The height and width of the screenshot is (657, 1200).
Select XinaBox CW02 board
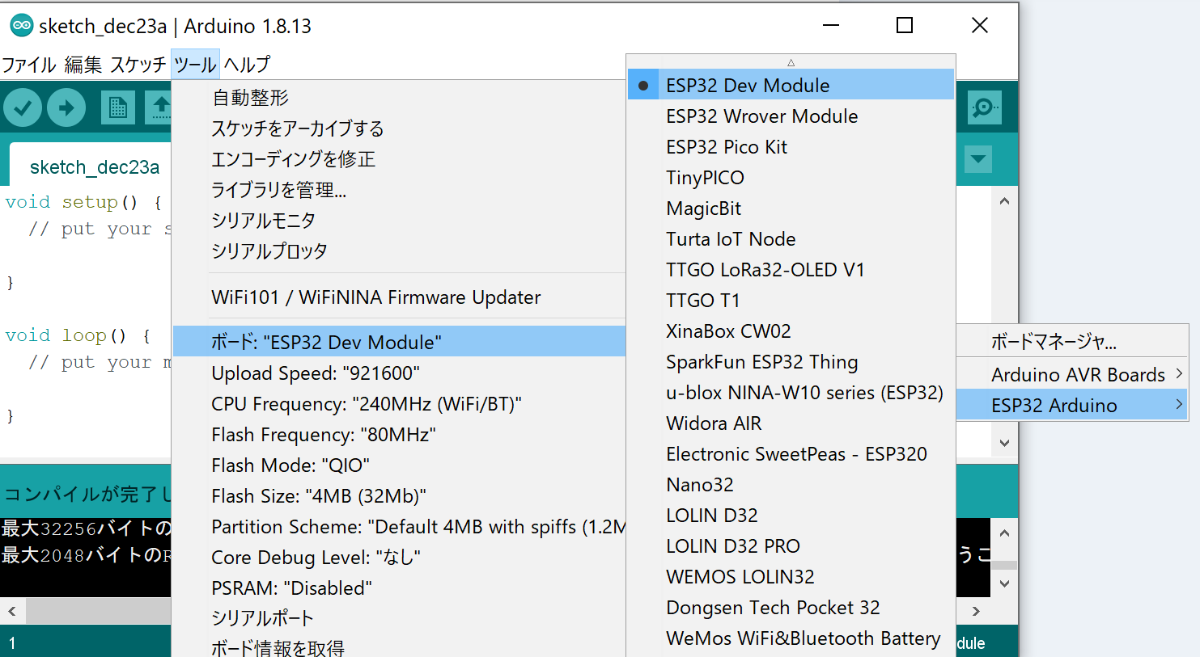click(x=791, y=331)
